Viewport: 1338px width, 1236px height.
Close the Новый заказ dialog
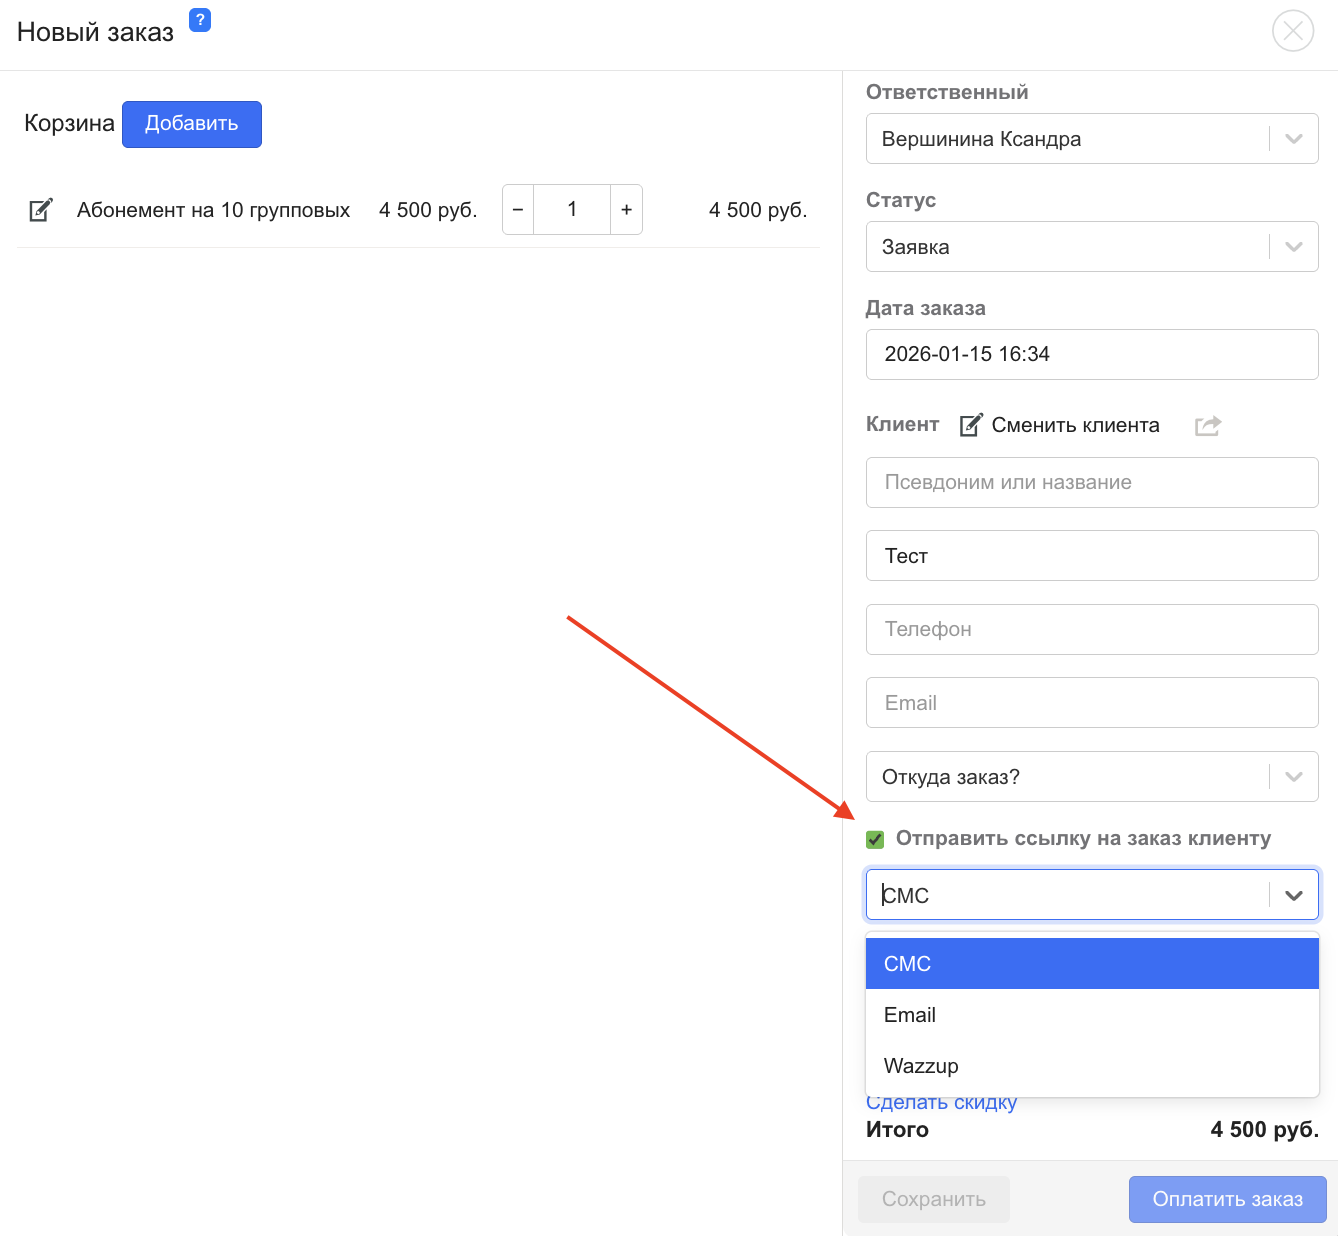(1292, 31)
